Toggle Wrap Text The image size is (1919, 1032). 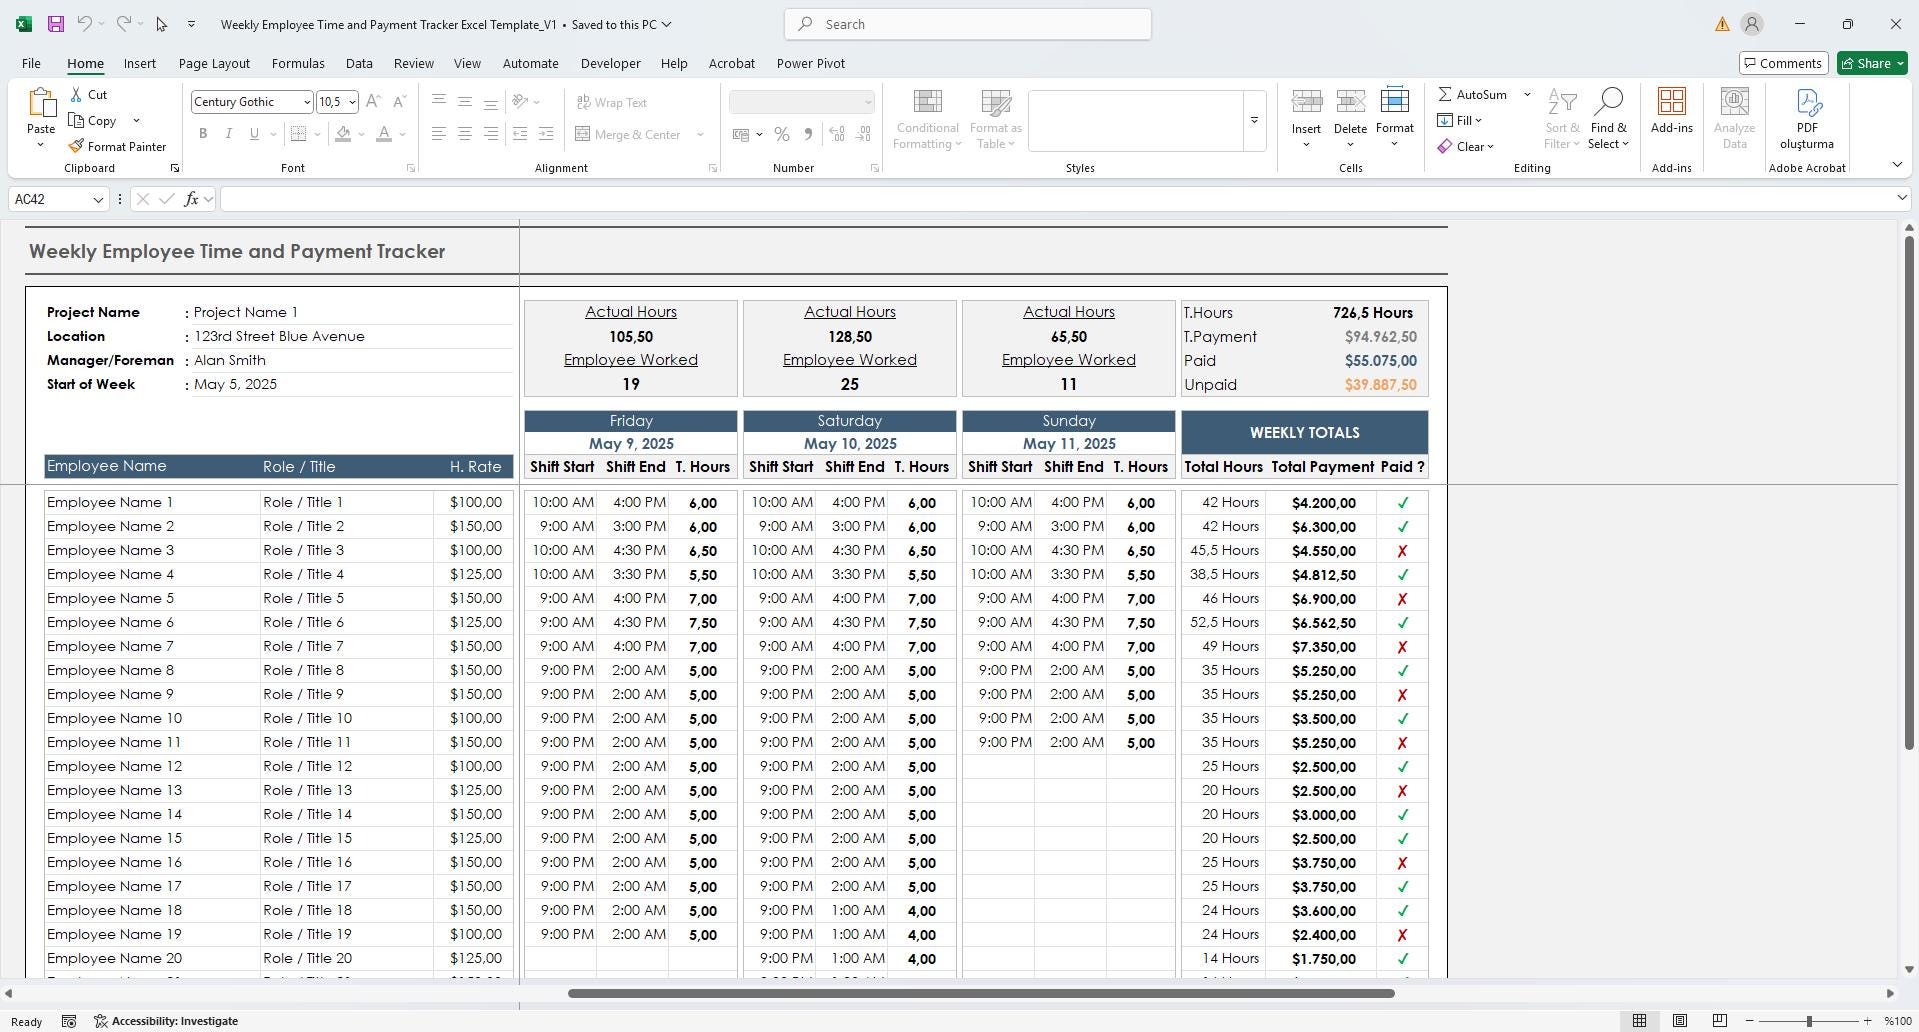pyautogui.click(x=612, y=102)
